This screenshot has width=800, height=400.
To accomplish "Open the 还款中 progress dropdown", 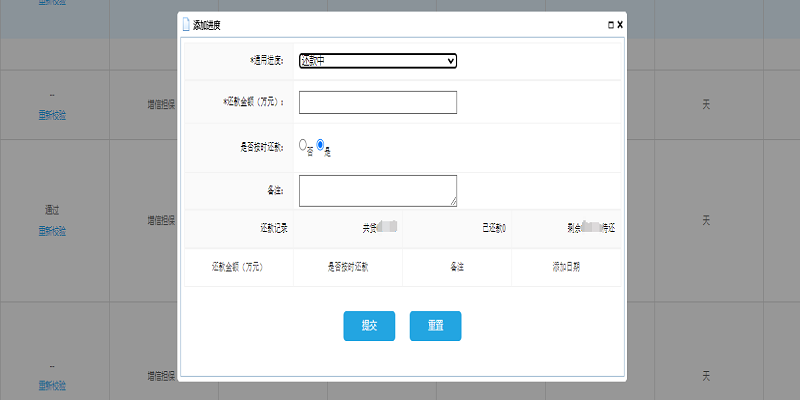I will 377,61.
